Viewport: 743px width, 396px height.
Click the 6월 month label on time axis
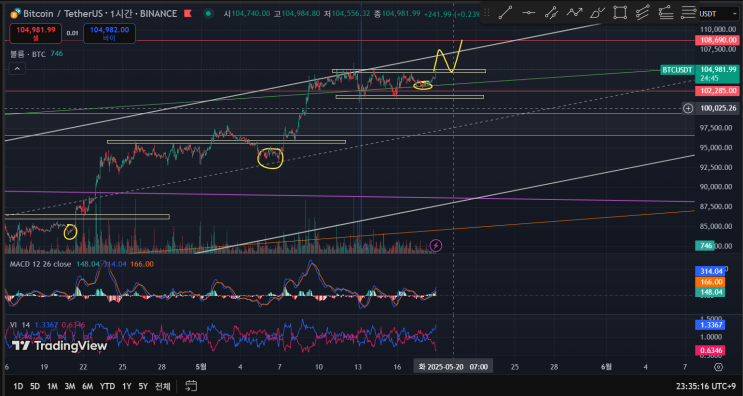(606, 367)
